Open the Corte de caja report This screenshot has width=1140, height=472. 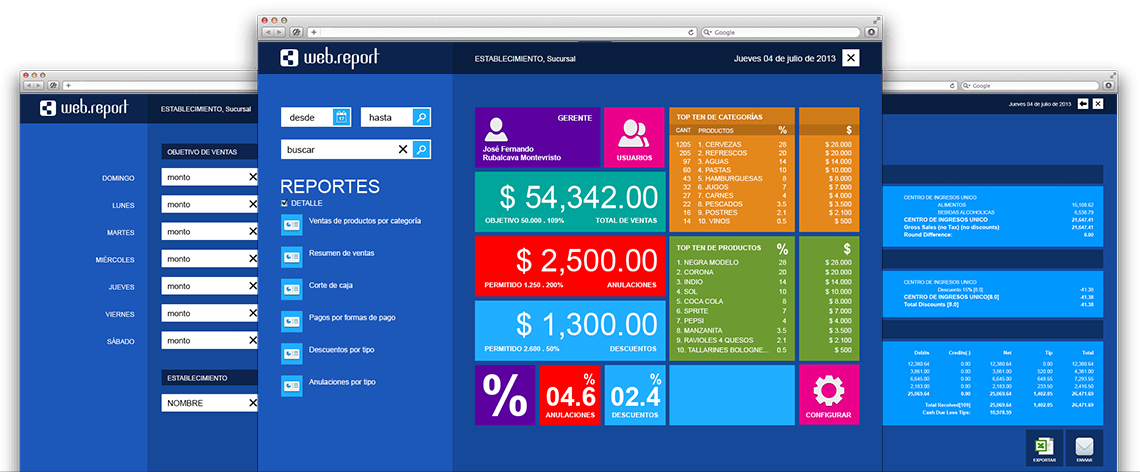coord(330,286)
